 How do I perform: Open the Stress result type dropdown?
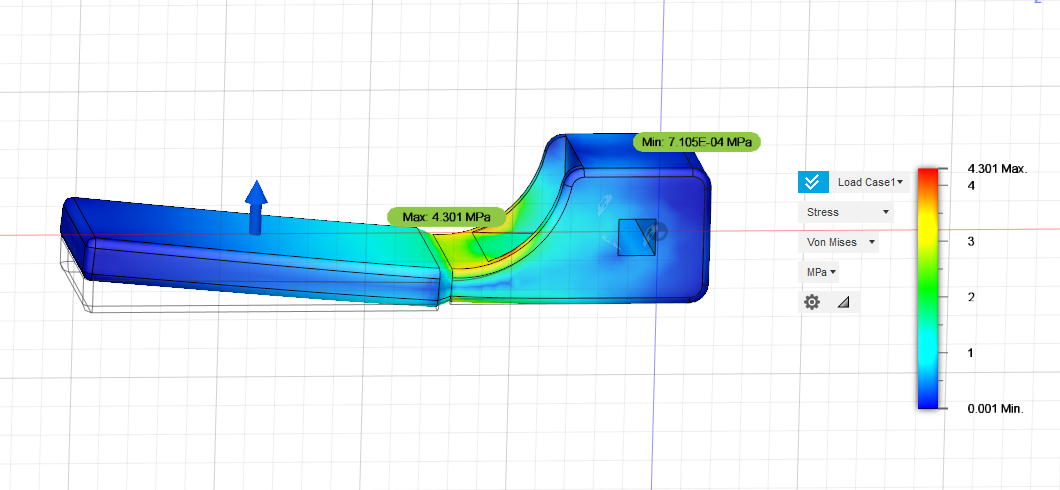point(846,212)
